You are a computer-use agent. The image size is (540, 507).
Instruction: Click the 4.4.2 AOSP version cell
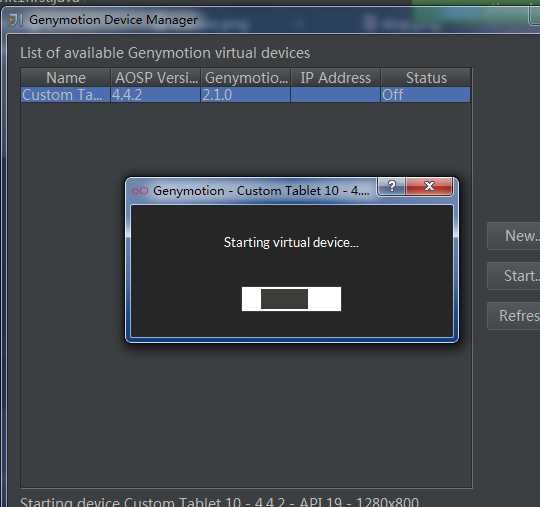(155, 95)
